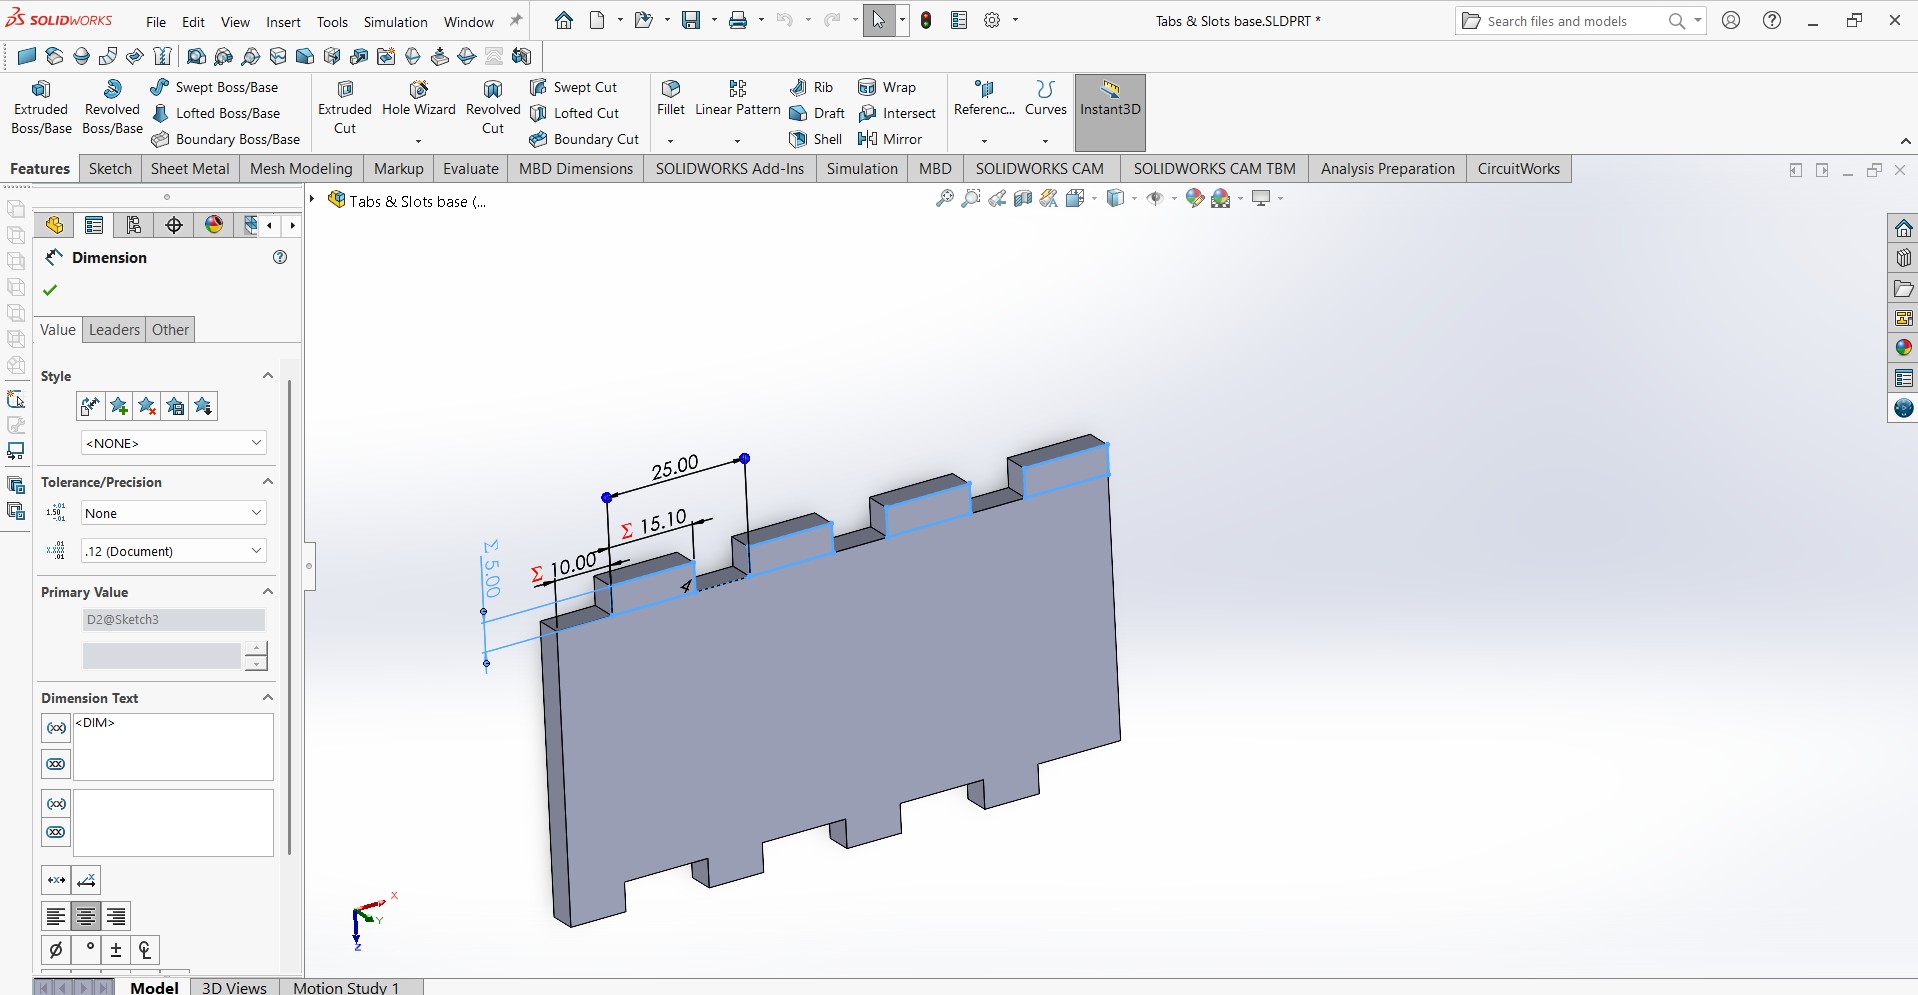The width and height of the screenshot is (1918, 995).
Task: Choose Boundary Boss/Base feature
Action: [x=226, y=139]
